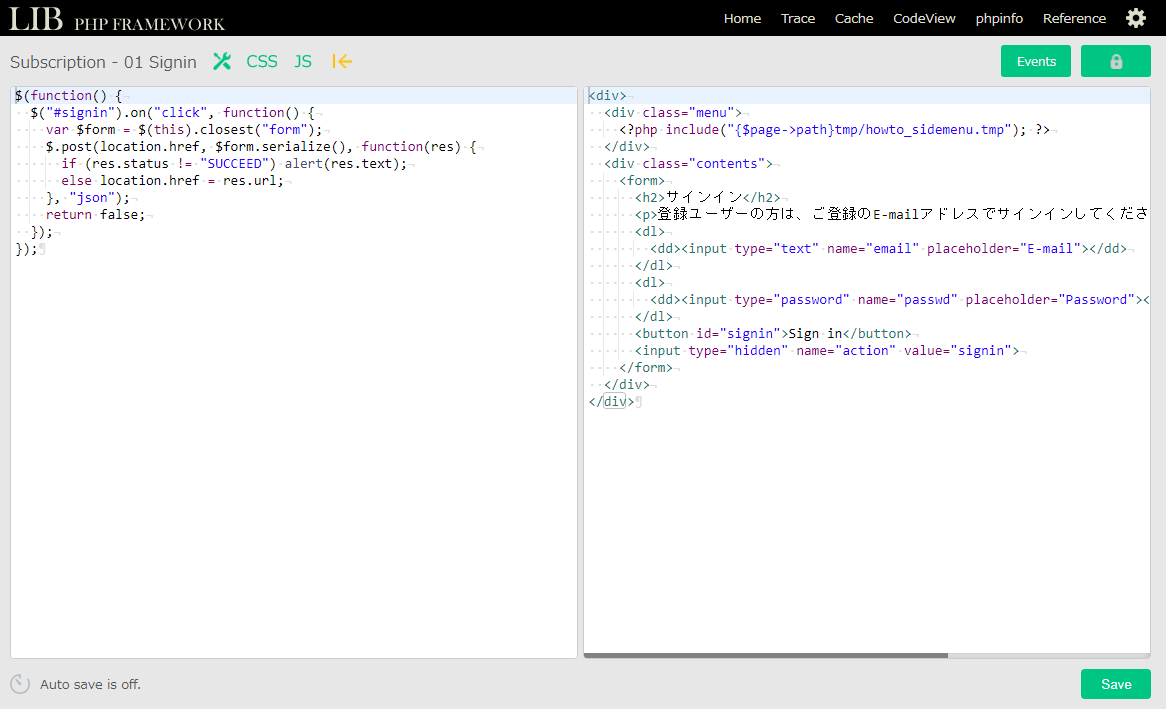Open settings via the gear icon

pyautogui.click(x=1136, y=18)
